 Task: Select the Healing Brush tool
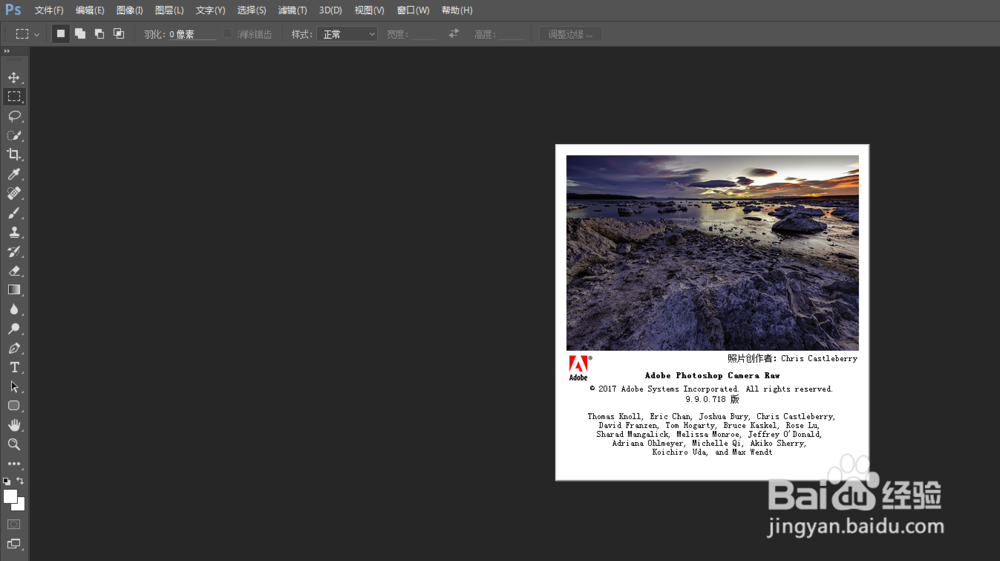(x=14, y=193)
